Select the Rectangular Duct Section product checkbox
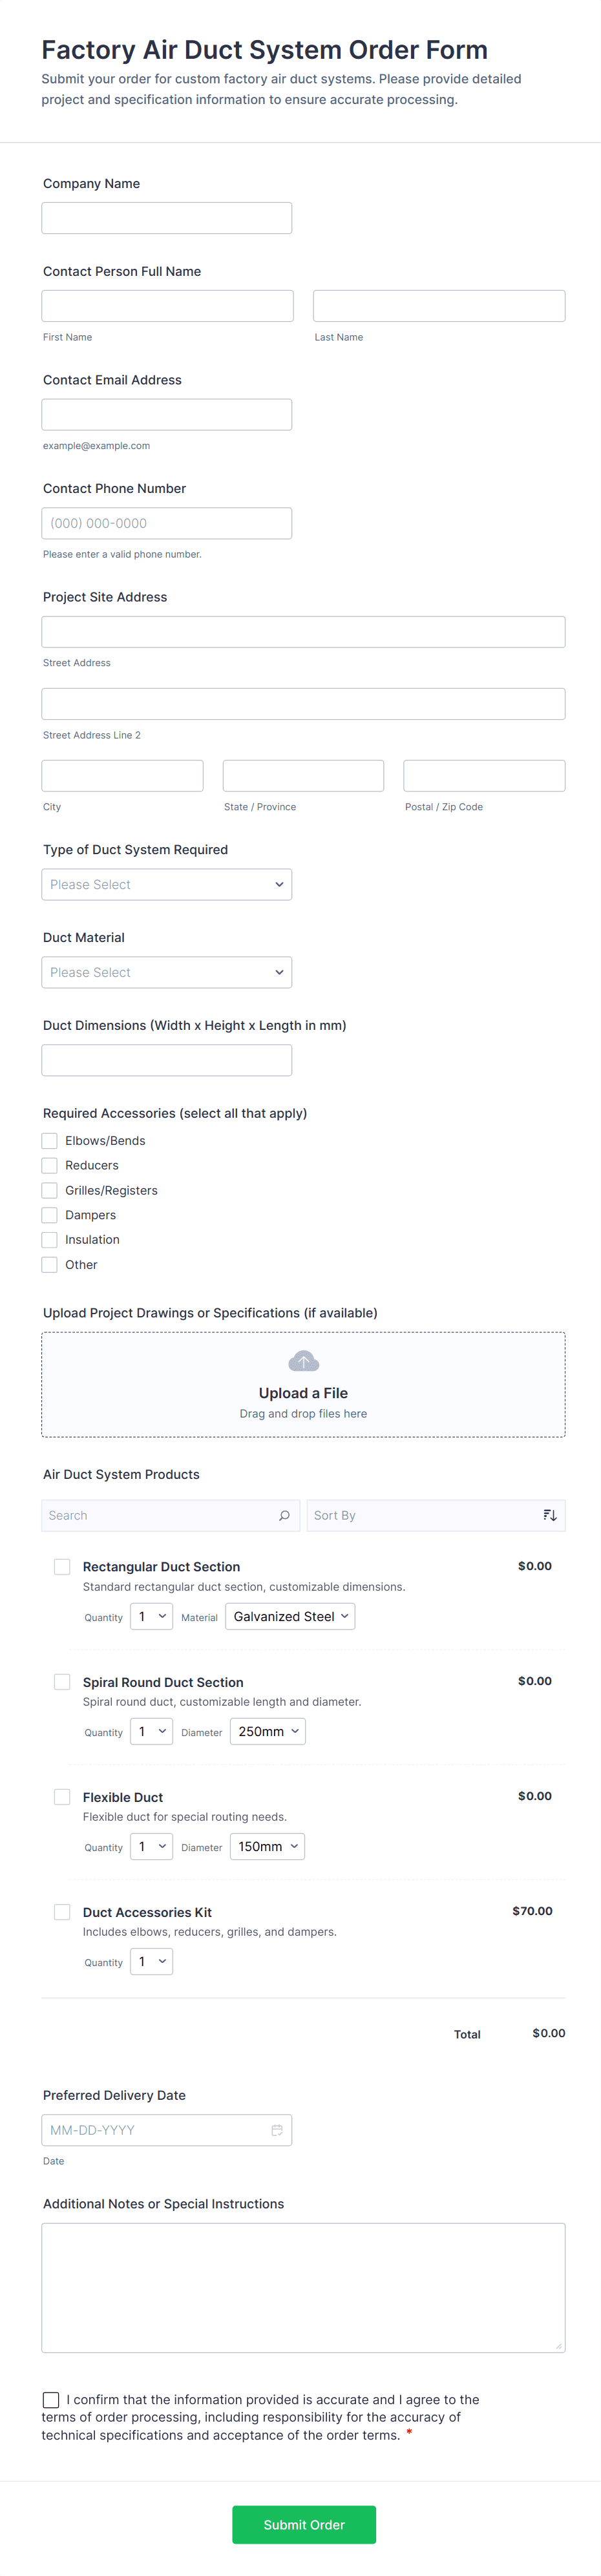 coord(62,1567)
